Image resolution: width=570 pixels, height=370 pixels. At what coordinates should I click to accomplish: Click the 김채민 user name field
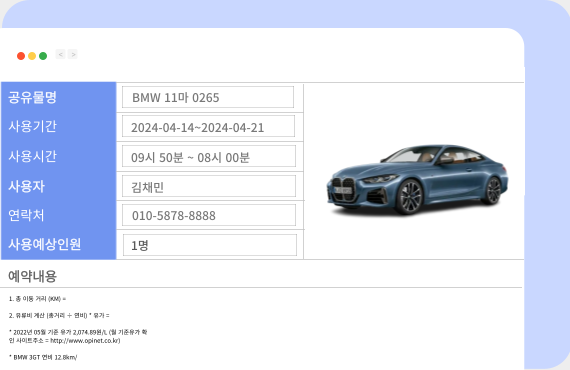point(209,186)
